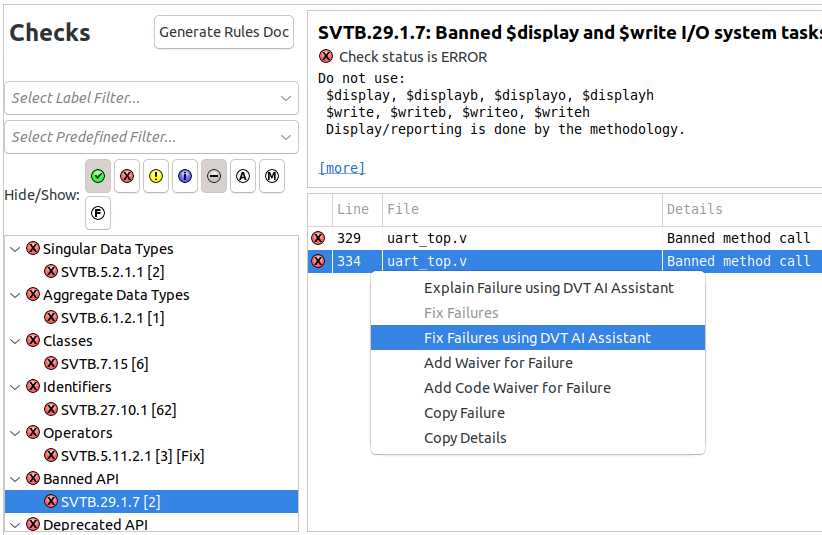Screen dimensions: 822x535
Task: Click error icon beside SVTB.27.10.1 check
Action: (51, 410)
